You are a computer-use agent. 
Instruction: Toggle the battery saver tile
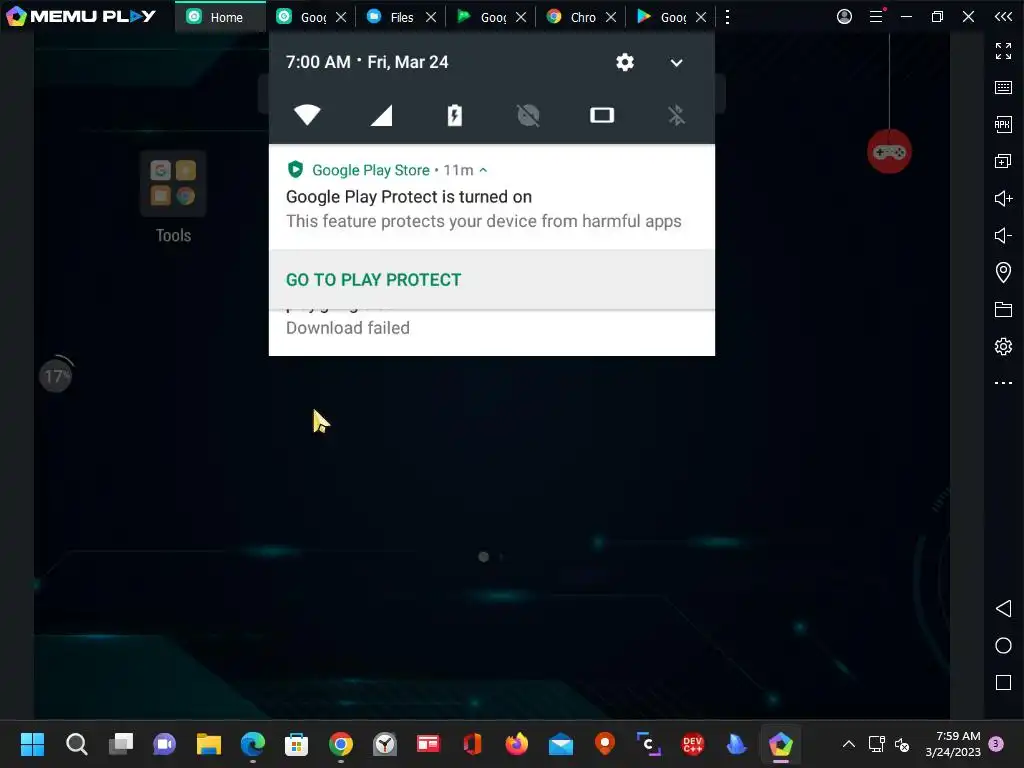[455, 115]
